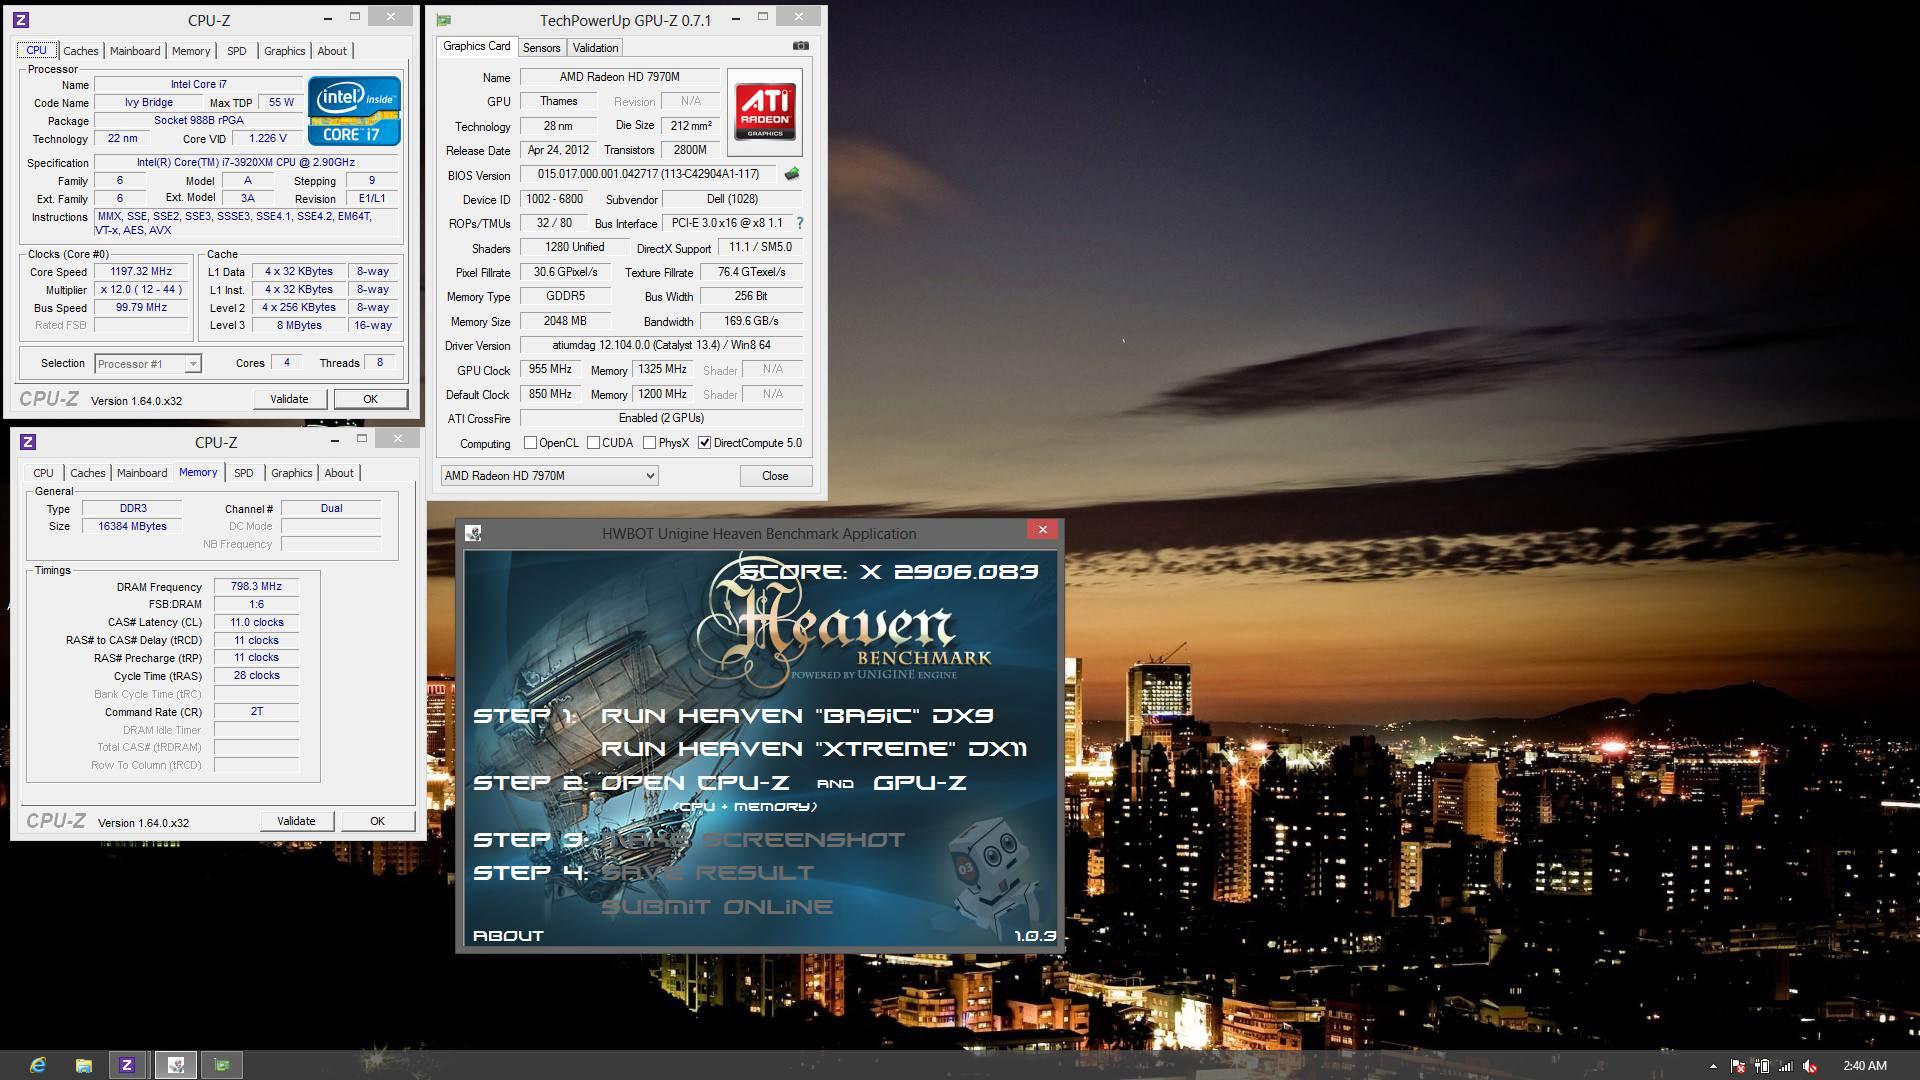The height and width of the screenshot is (1080, 1920).
Task: Switch to Validation tab in GPU-Z
Action: point(595,48)
